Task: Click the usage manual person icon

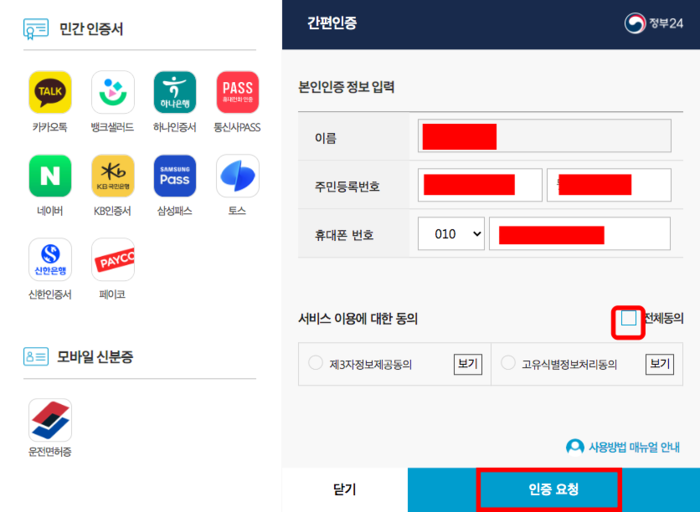Action: [575, 447]
